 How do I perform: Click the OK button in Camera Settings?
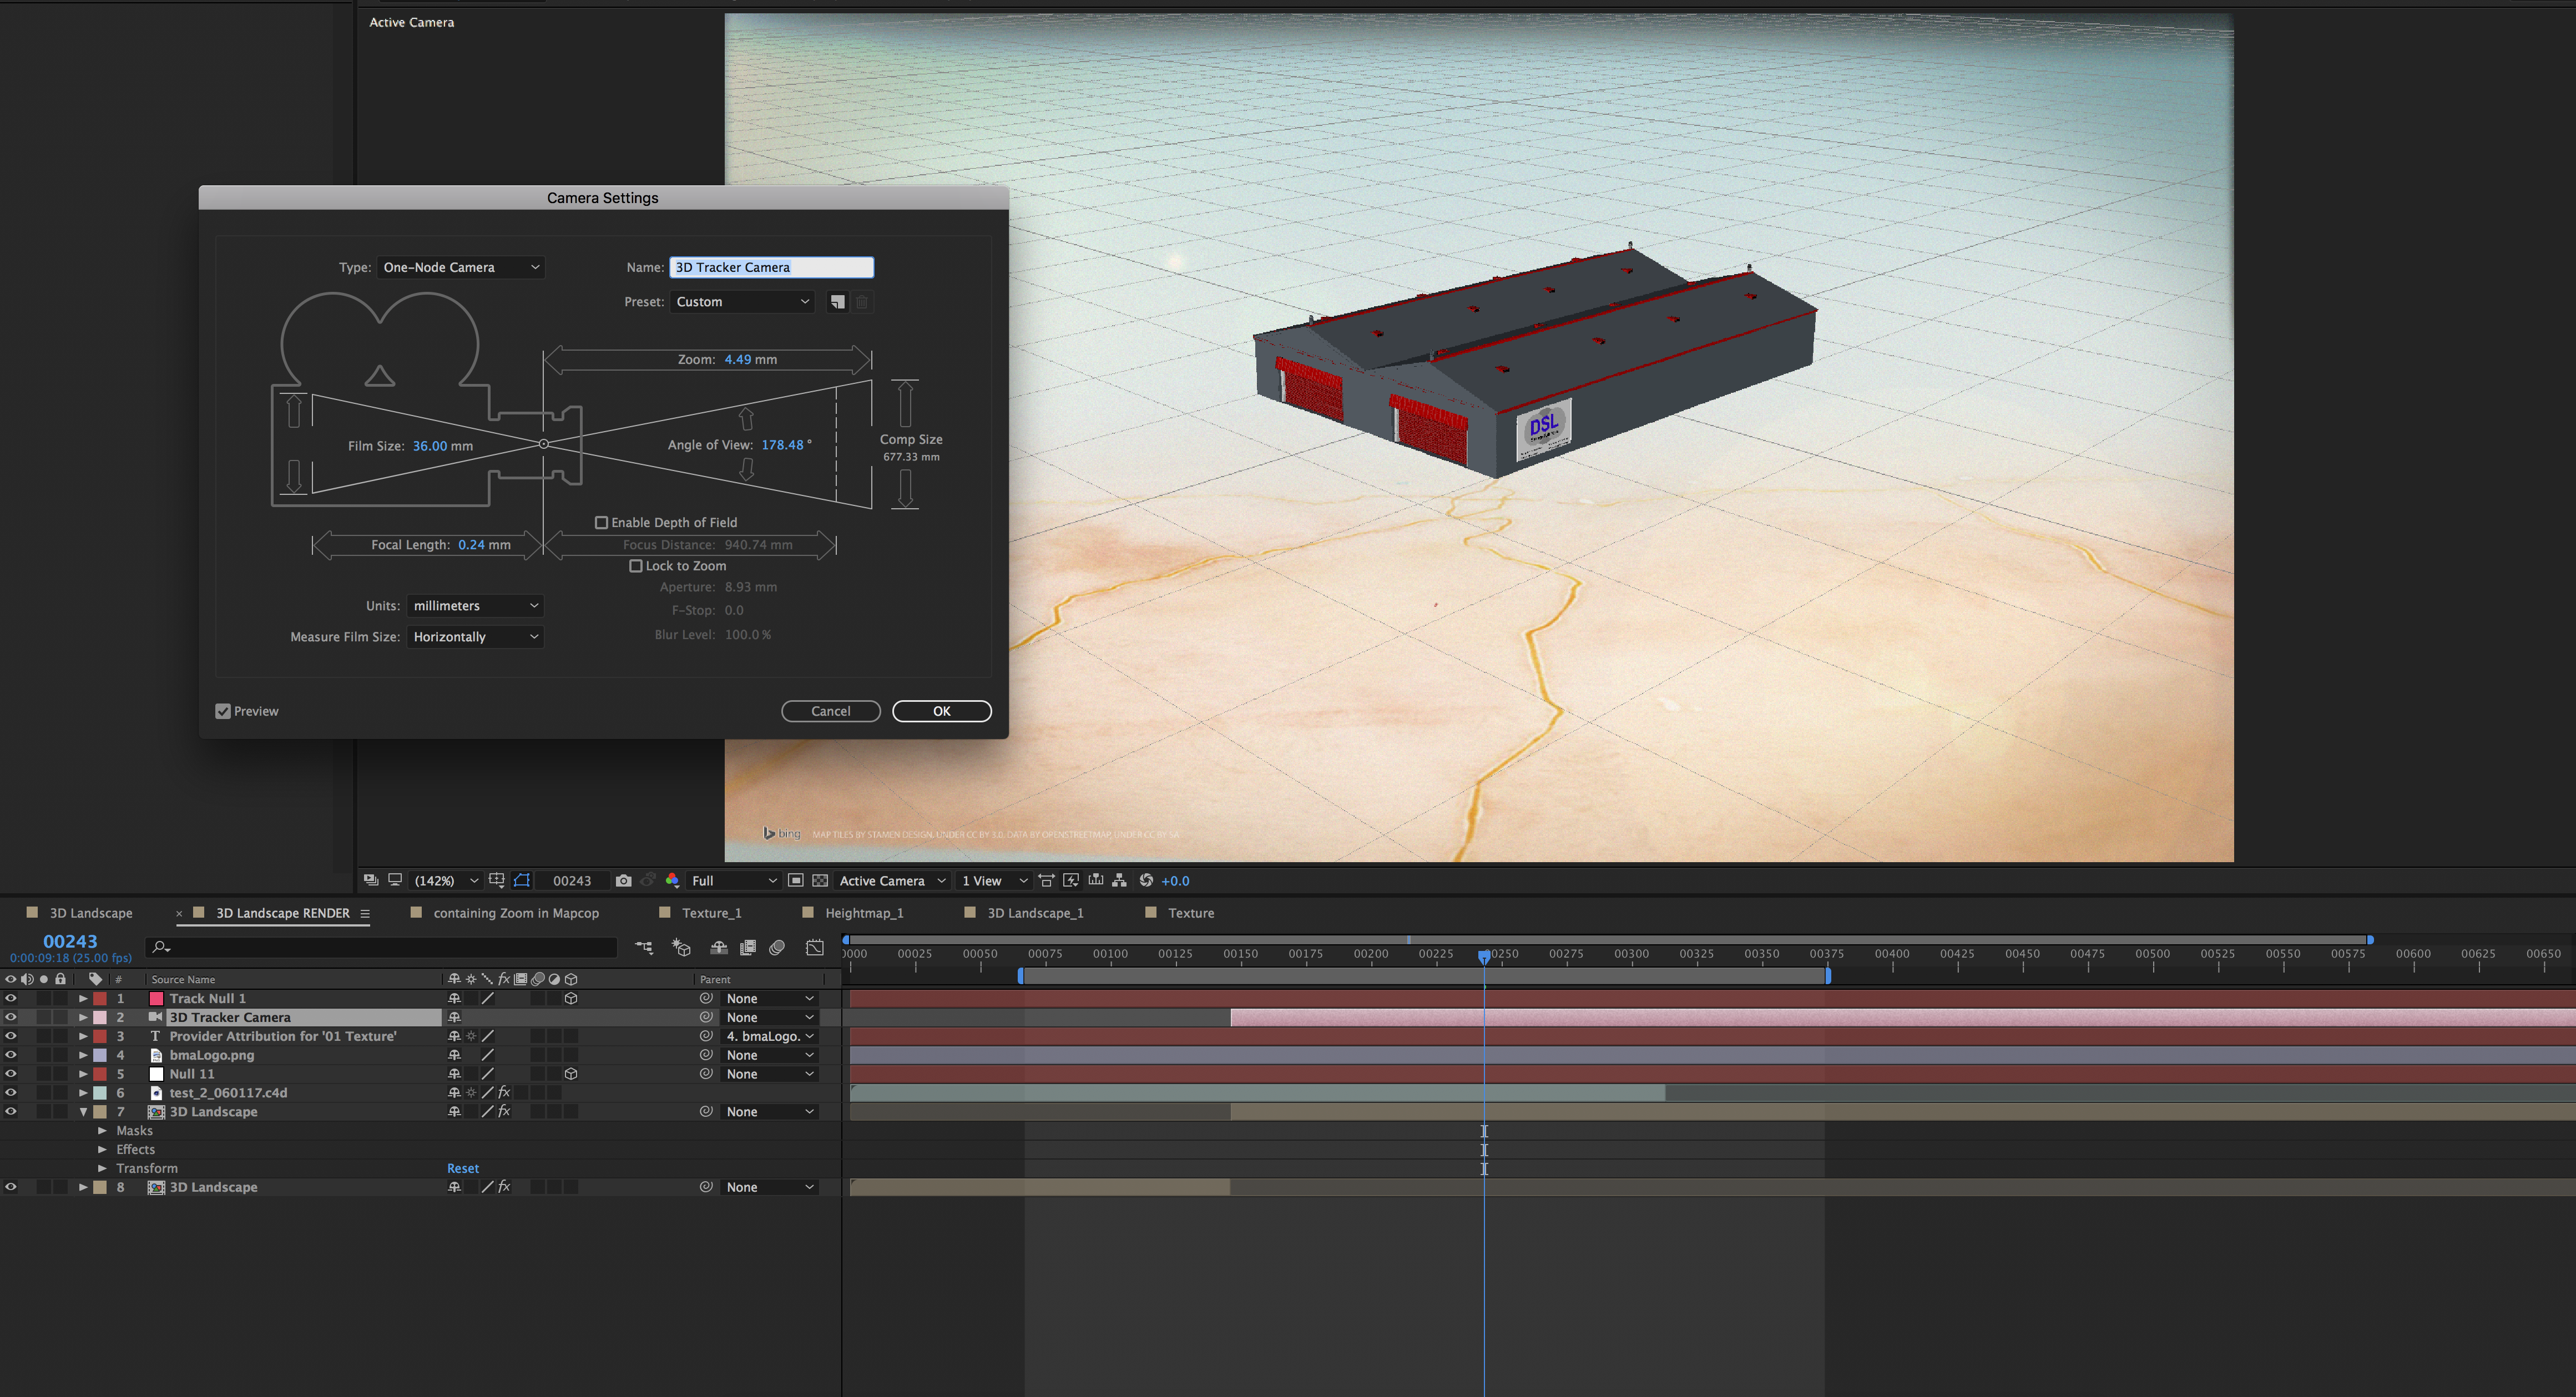(x=941, y=711)
